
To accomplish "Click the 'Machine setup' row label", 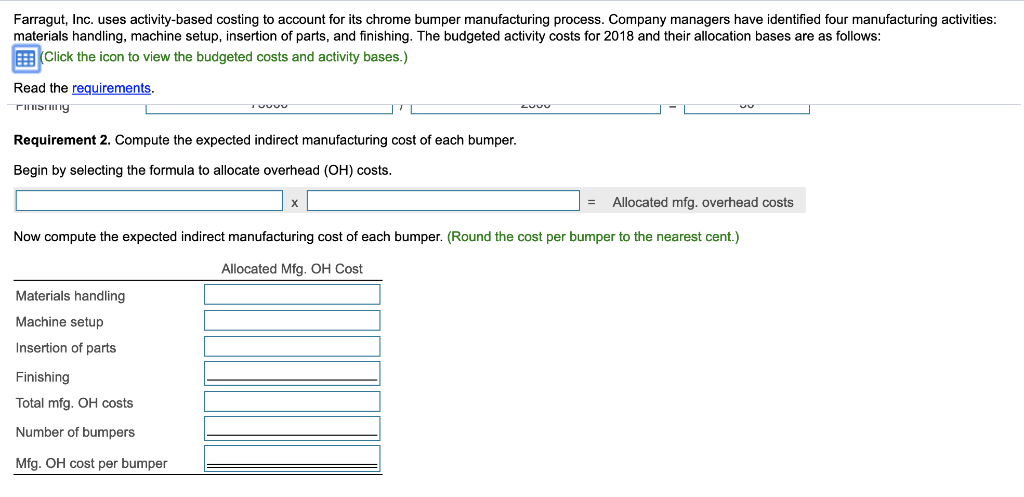I will pyautogui.click(x=59, y=322).
